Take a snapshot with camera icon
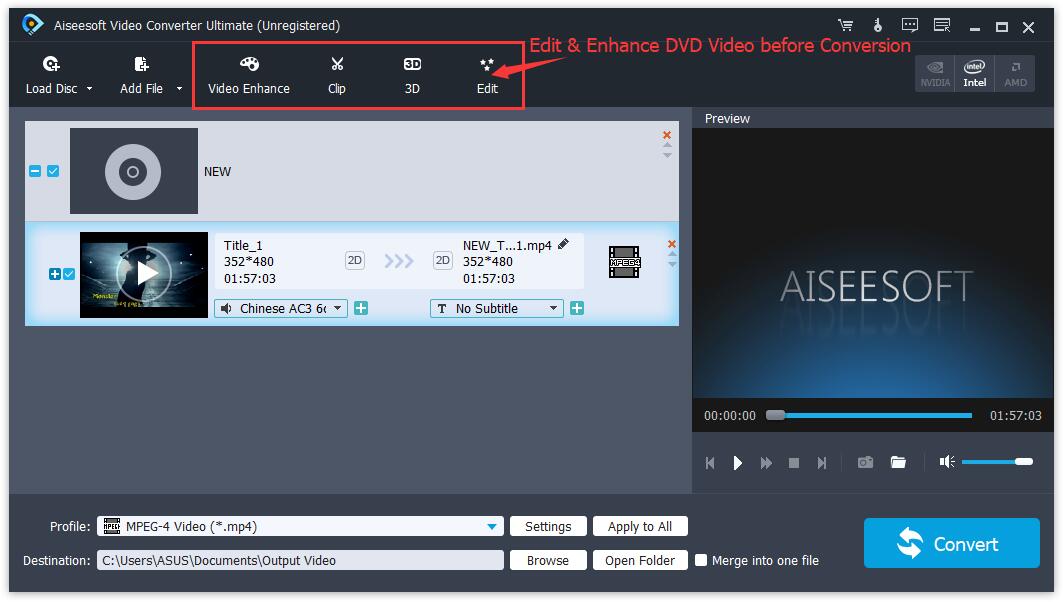Image resolution: width=1063 pixels, height=602 pixels. click(865, 462)
